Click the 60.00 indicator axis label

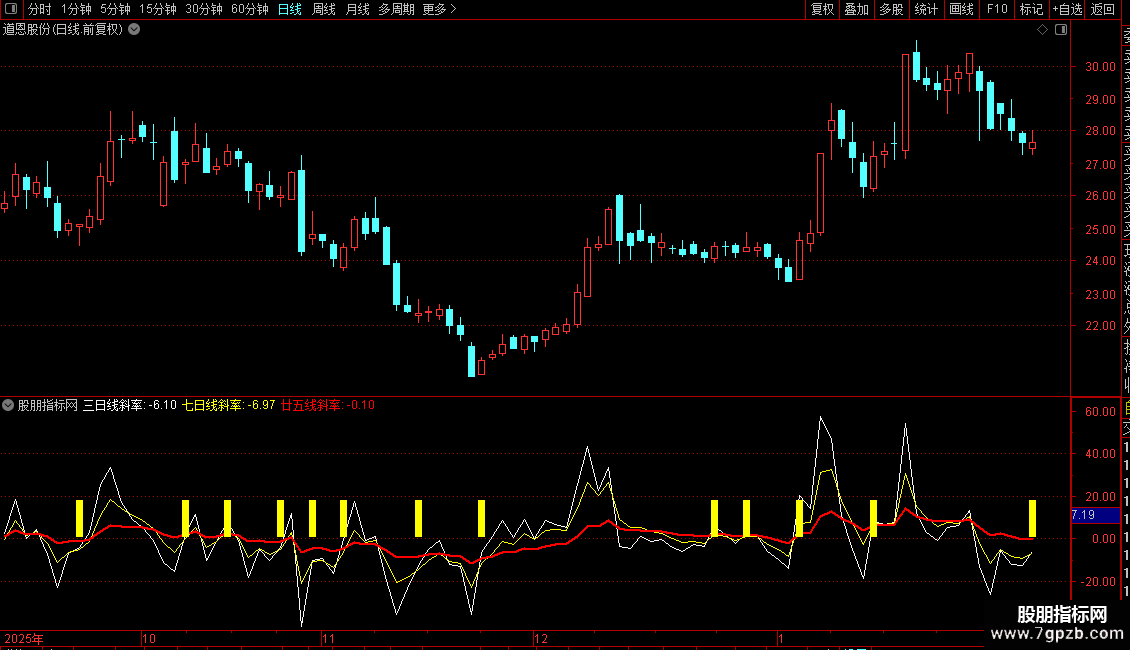(x=1100, y=411)
